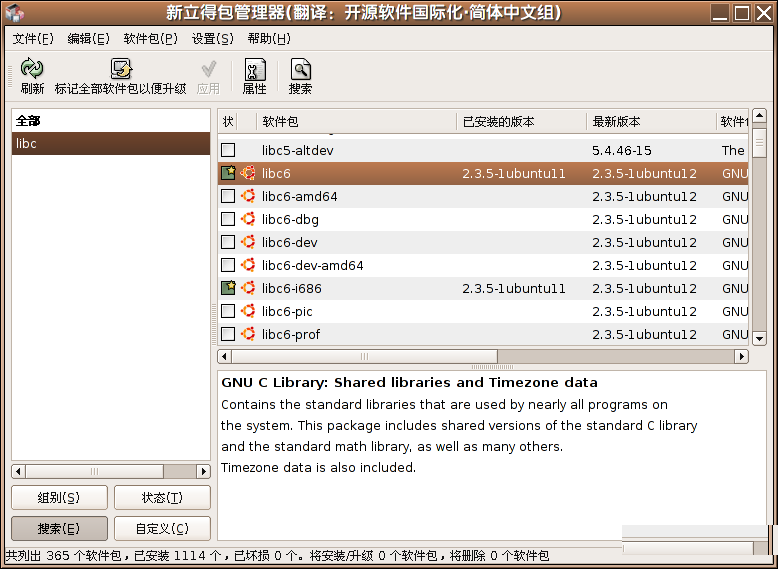This screenshot has width=778, height=569.
Task: Select the libc6-dev-amd64 package name
Action: pyautogui.click(x=313, y=265)
